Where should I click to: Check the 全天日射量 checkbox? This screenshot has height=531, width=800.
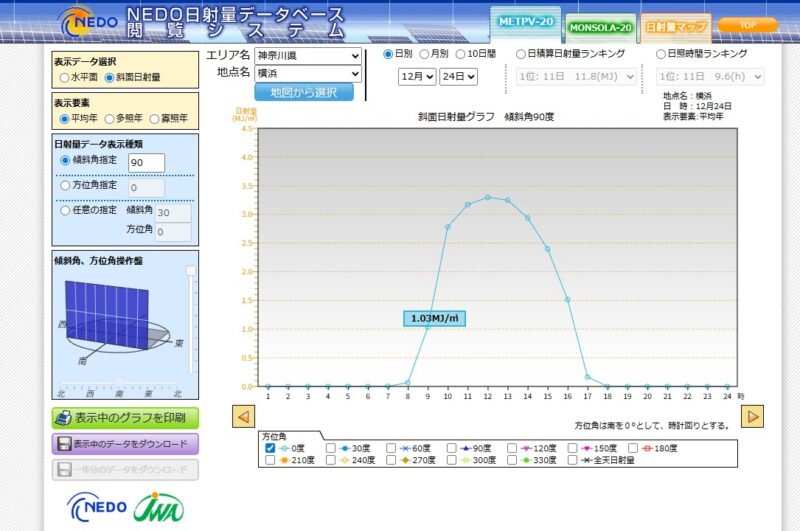pos(573,461)
